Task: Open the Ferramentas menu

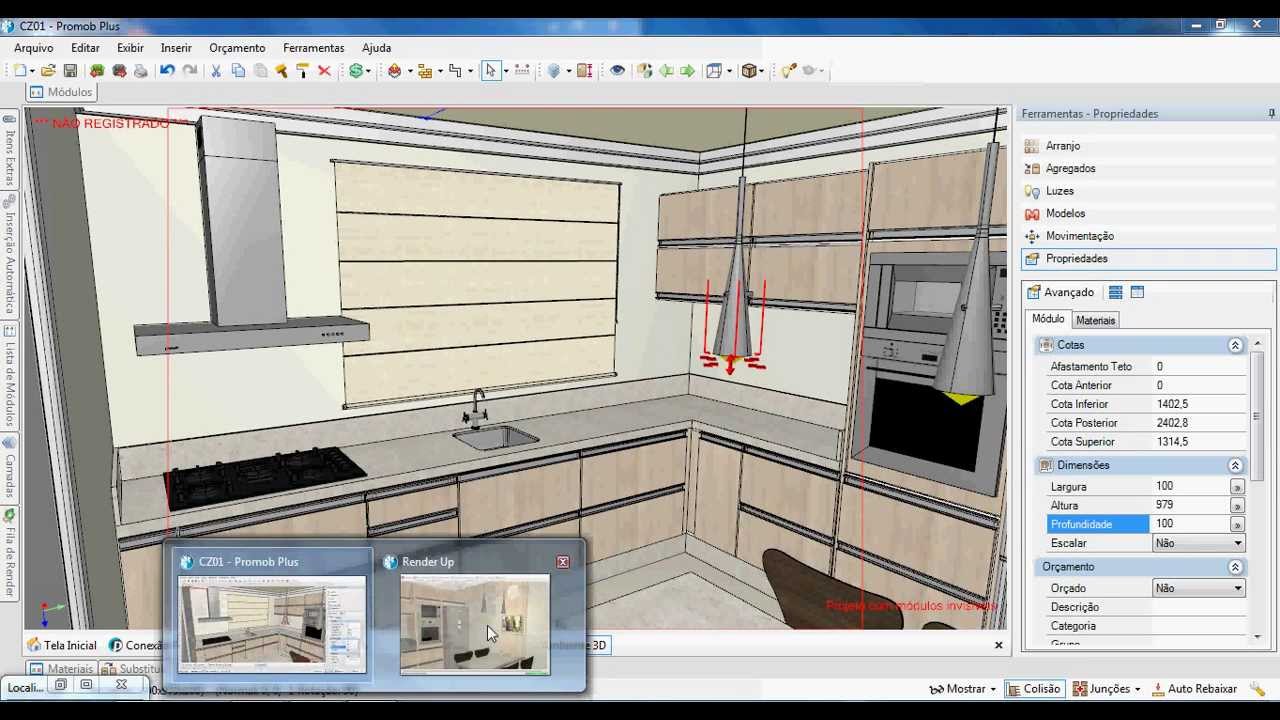Action: 313,48
